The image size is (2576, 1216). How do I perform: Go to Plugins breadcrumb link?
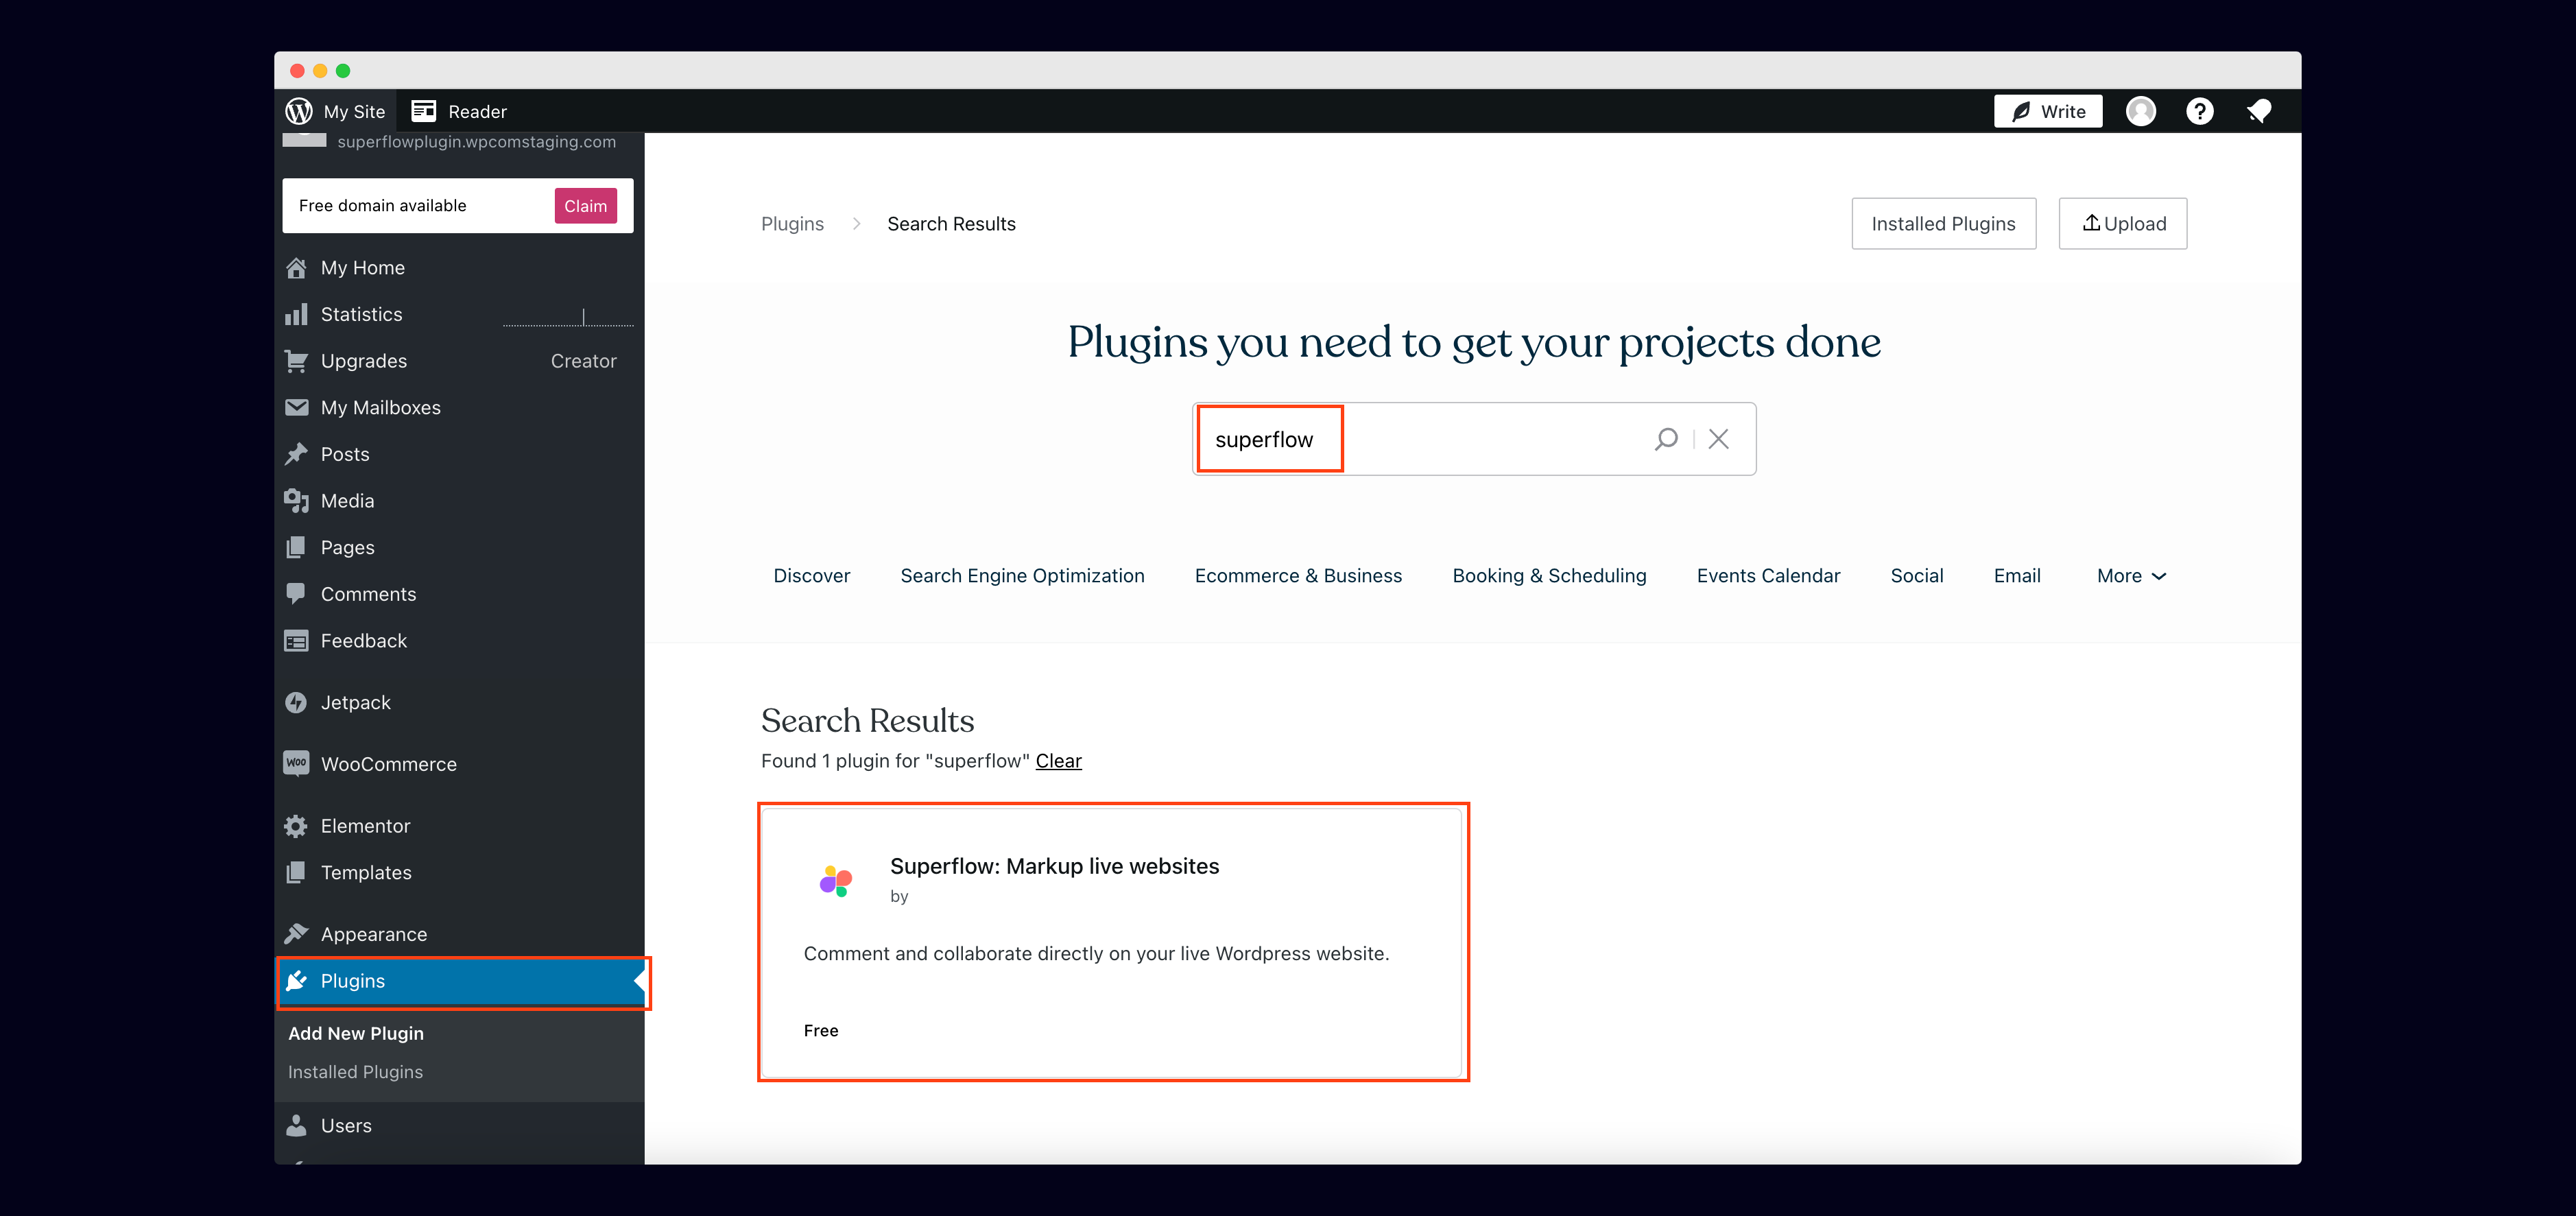(x=792, y=224)
